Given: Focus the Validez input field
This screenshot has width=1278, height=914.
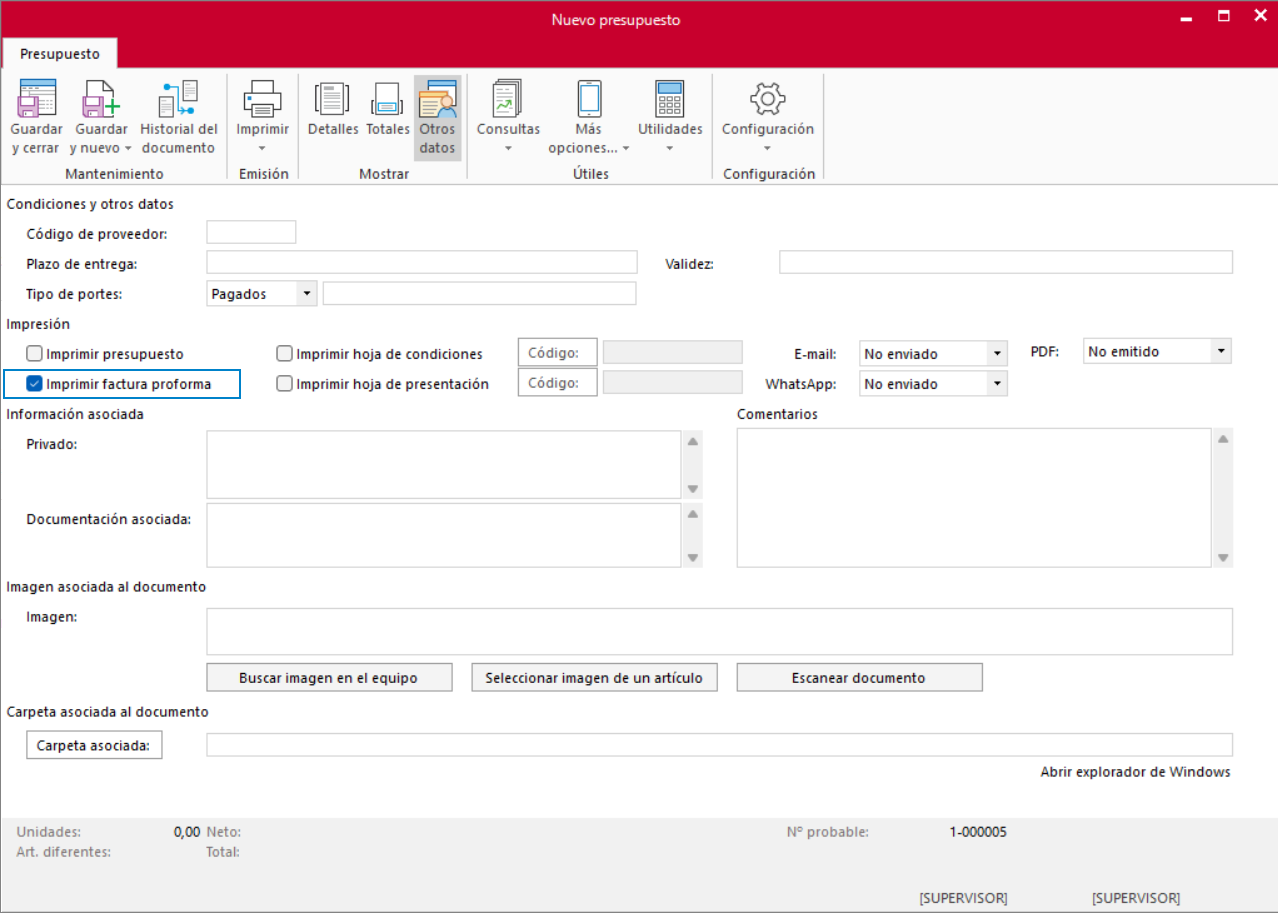Looking at the screenshot, I should coord(1006,262).
